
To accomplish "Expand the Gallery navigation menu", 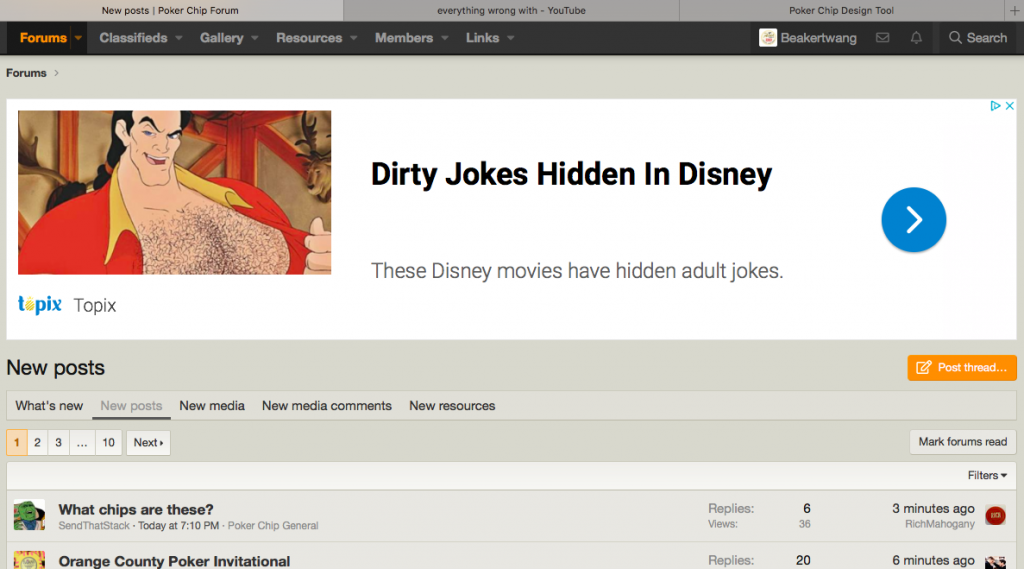I will coord(255,38).
